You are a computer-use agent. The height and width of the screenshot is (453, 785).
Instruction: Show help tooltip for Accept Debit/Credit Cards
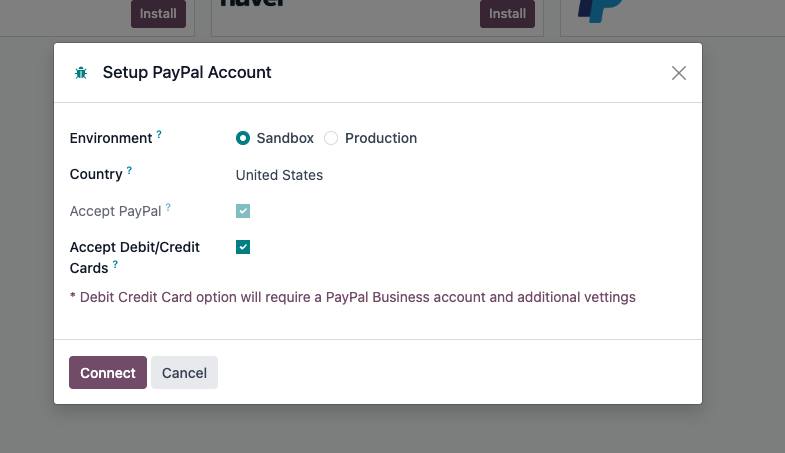(115, 264)
